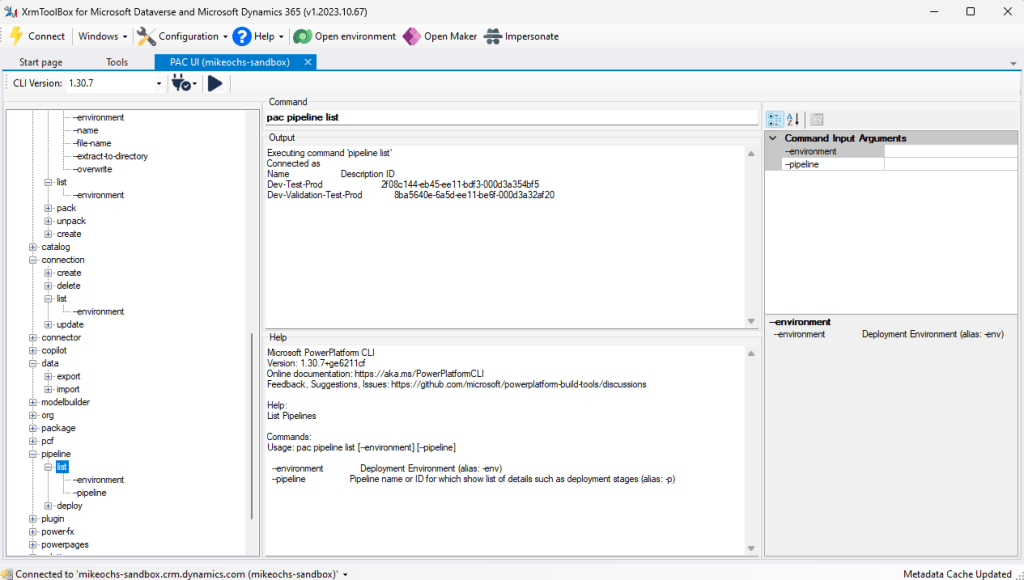Select the highlighted list item under pipeline

[62, 467]
